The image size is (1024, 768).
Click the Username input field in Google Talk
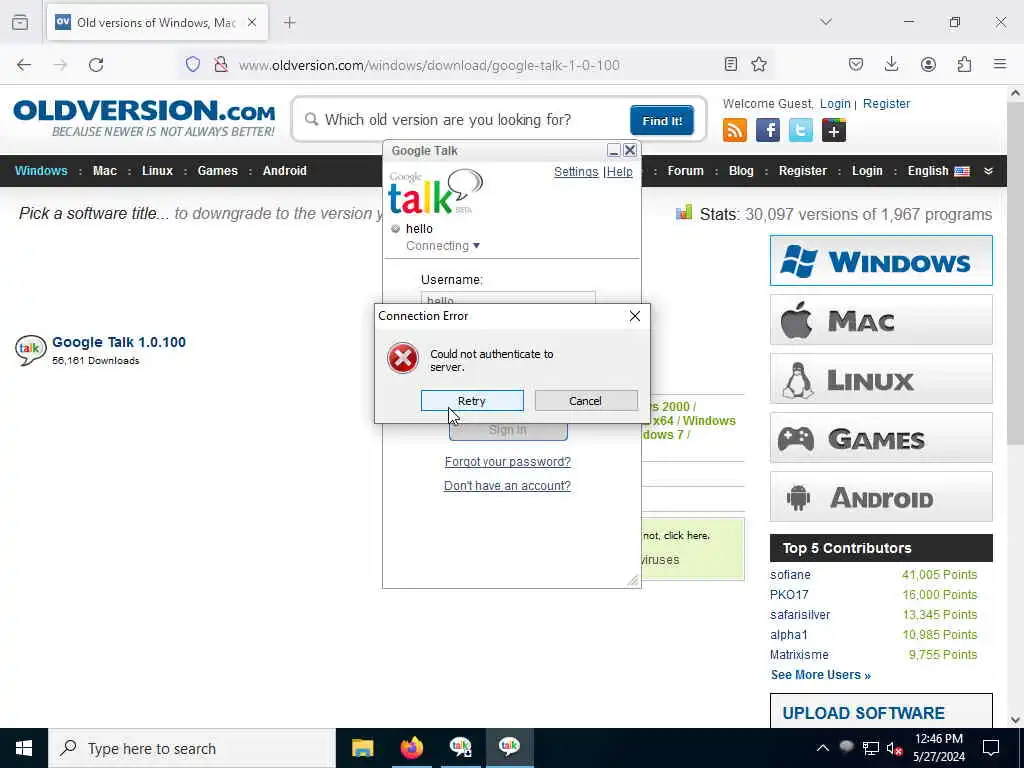tap(508, 298)
